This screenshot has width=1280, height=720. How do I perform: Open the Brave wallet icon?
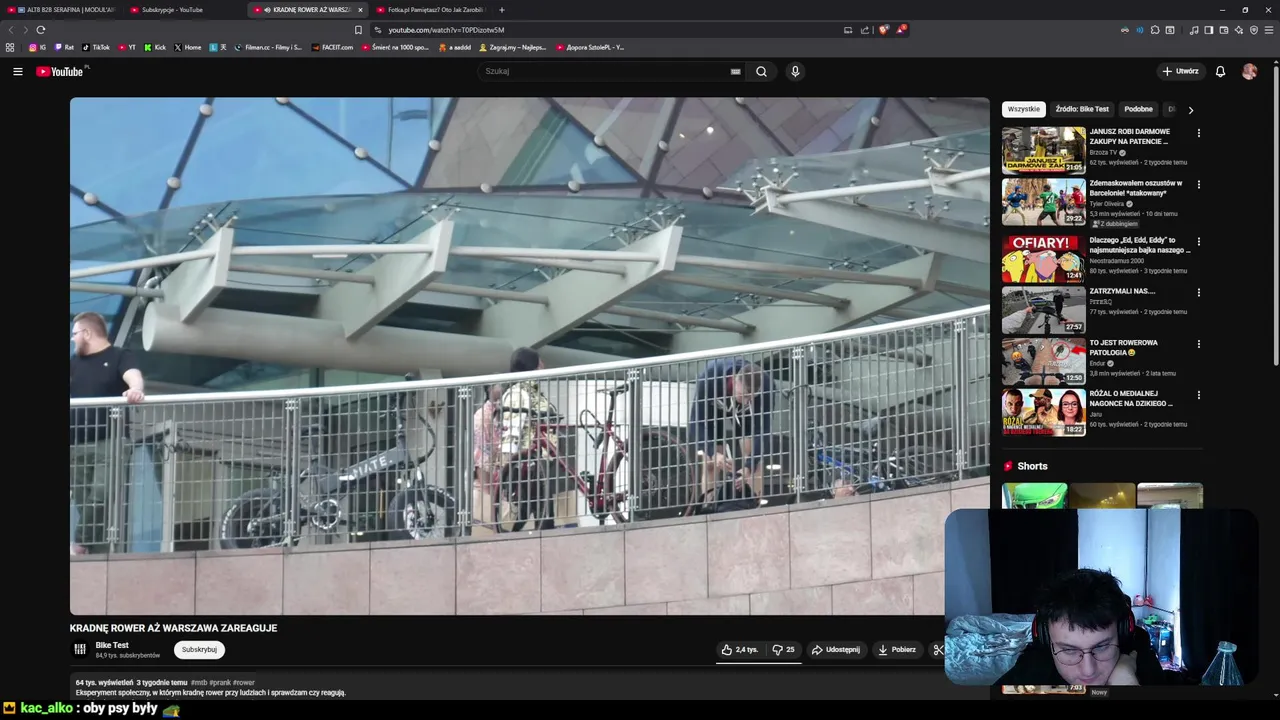[1224, 30]
